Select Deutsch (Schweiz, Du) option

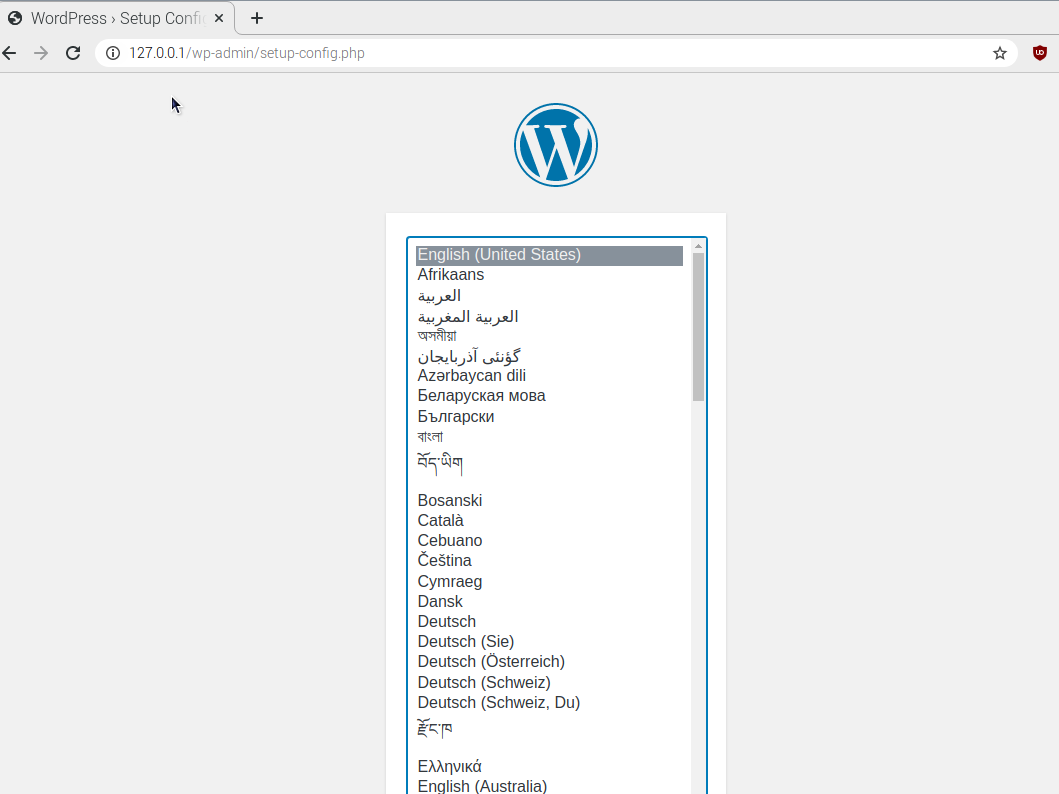[x=550, y=703]
